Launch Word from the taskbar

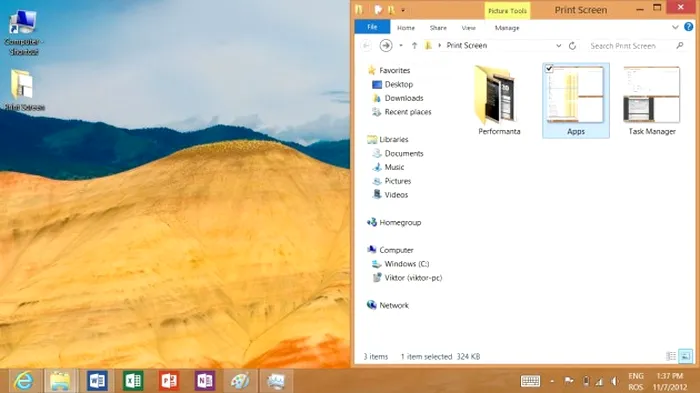pyautogui.click(x=97, y=381)
